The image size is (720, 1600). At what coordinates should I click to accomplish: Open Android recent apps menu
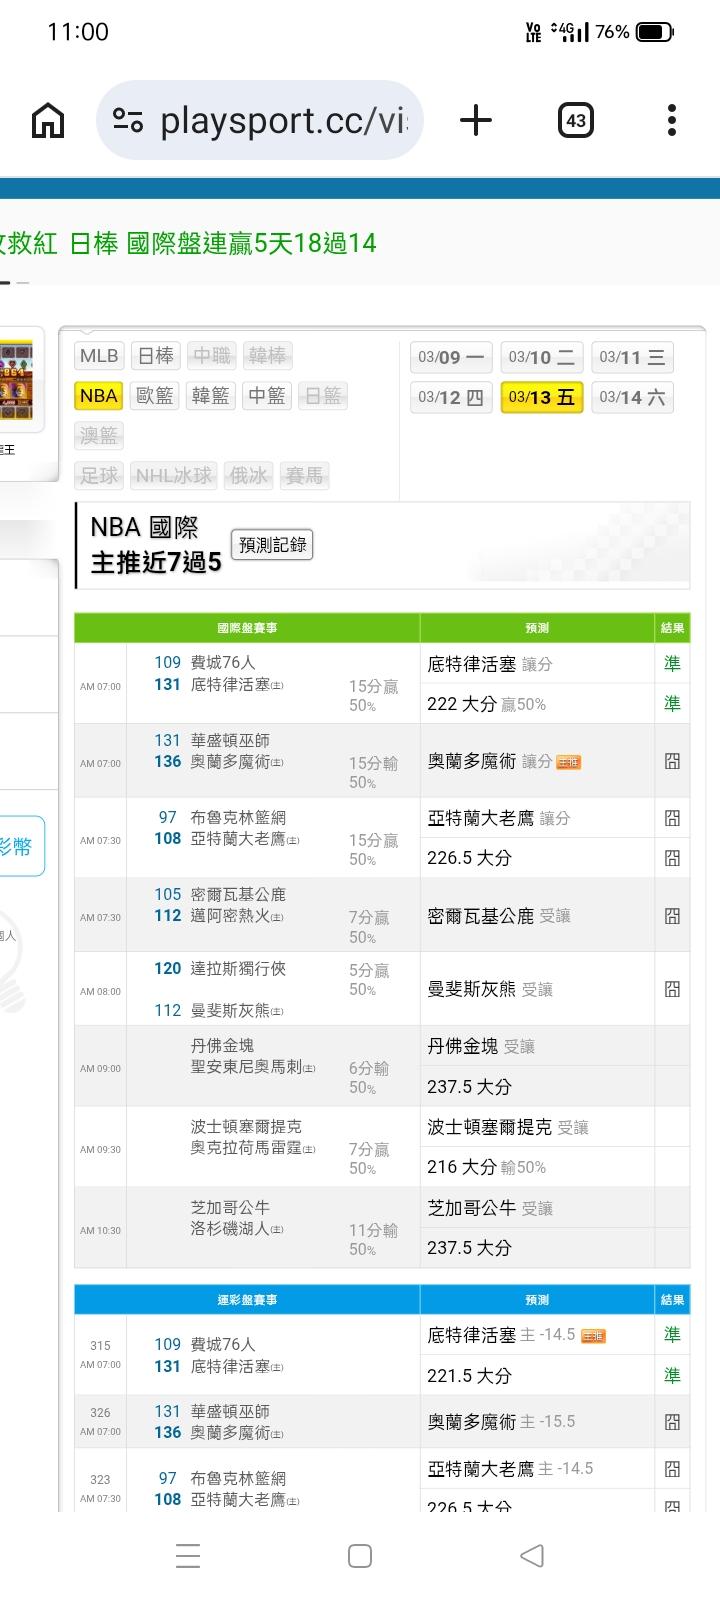[188, 1556]
